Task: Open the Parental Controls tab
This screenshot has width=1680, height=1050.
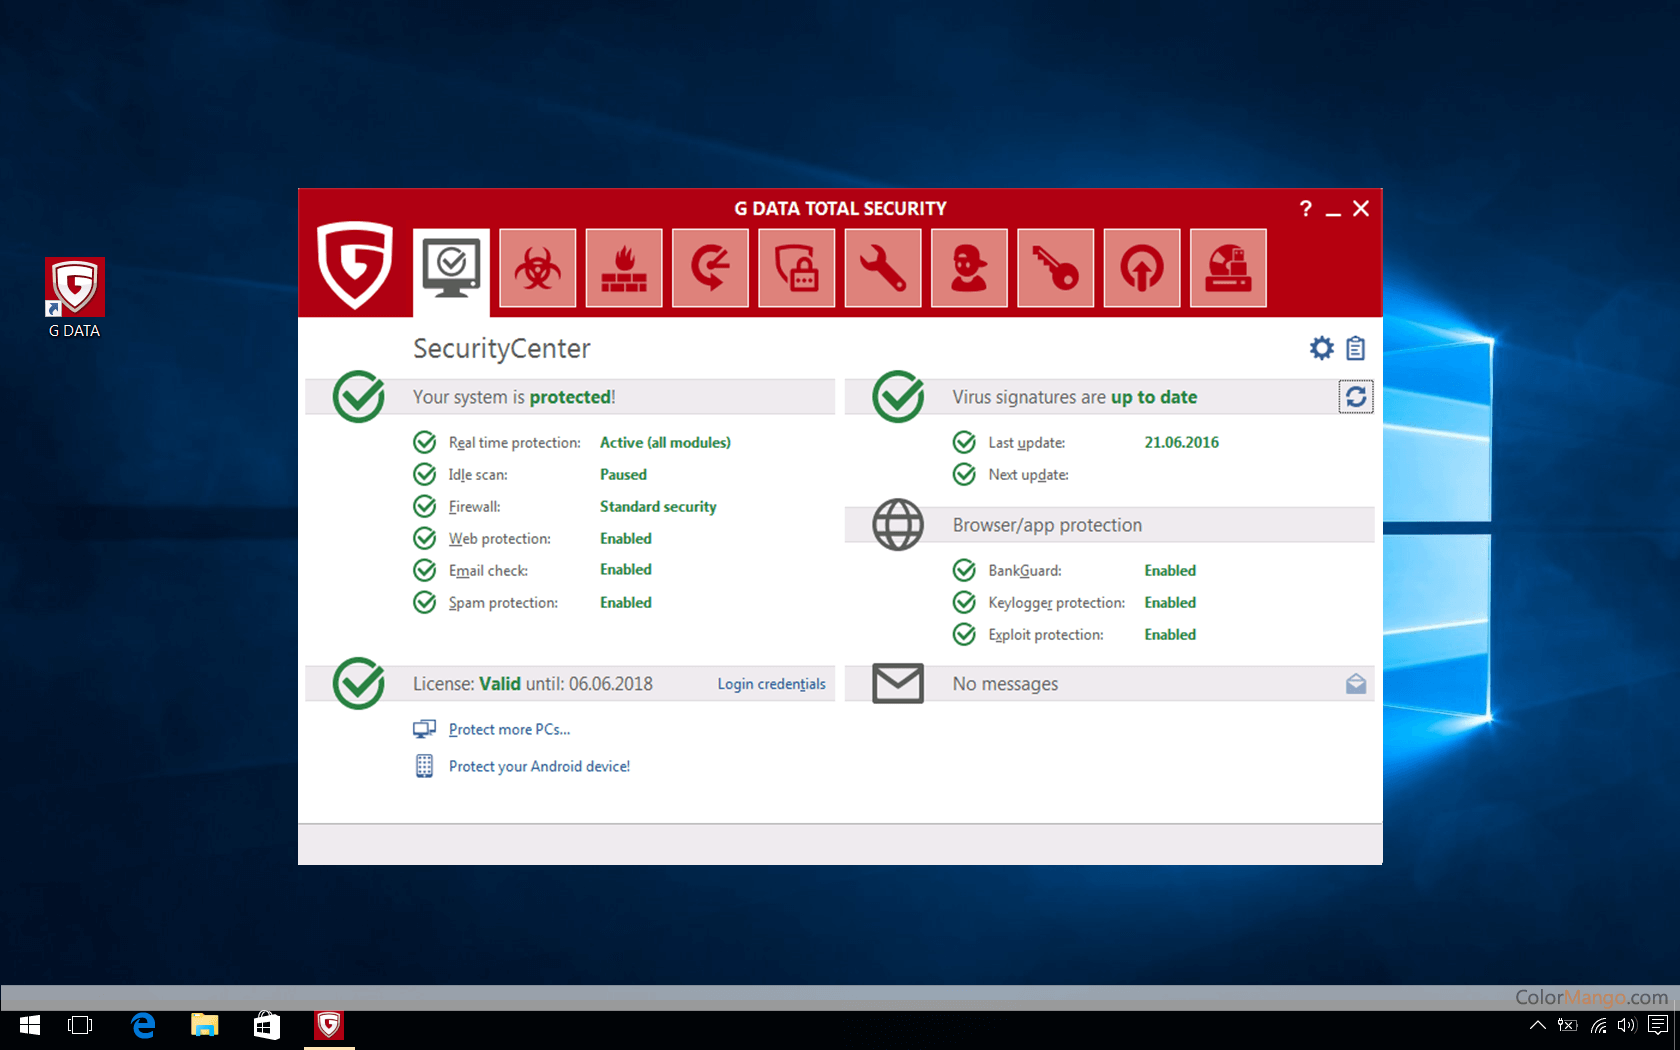Action: coord(969,268)
